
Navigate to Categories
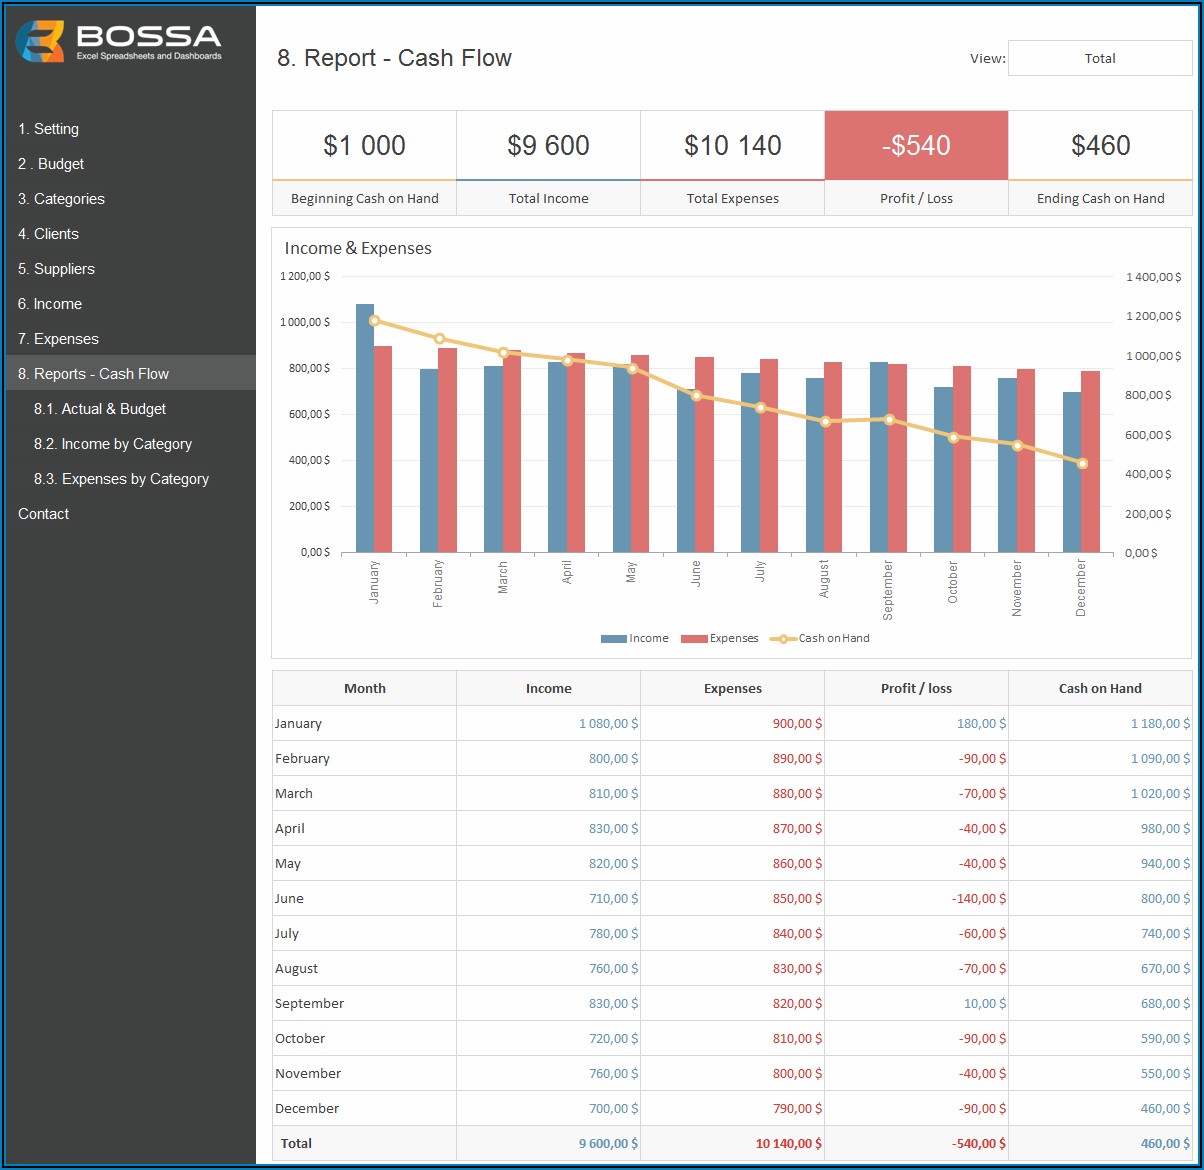tap(61, 199)
